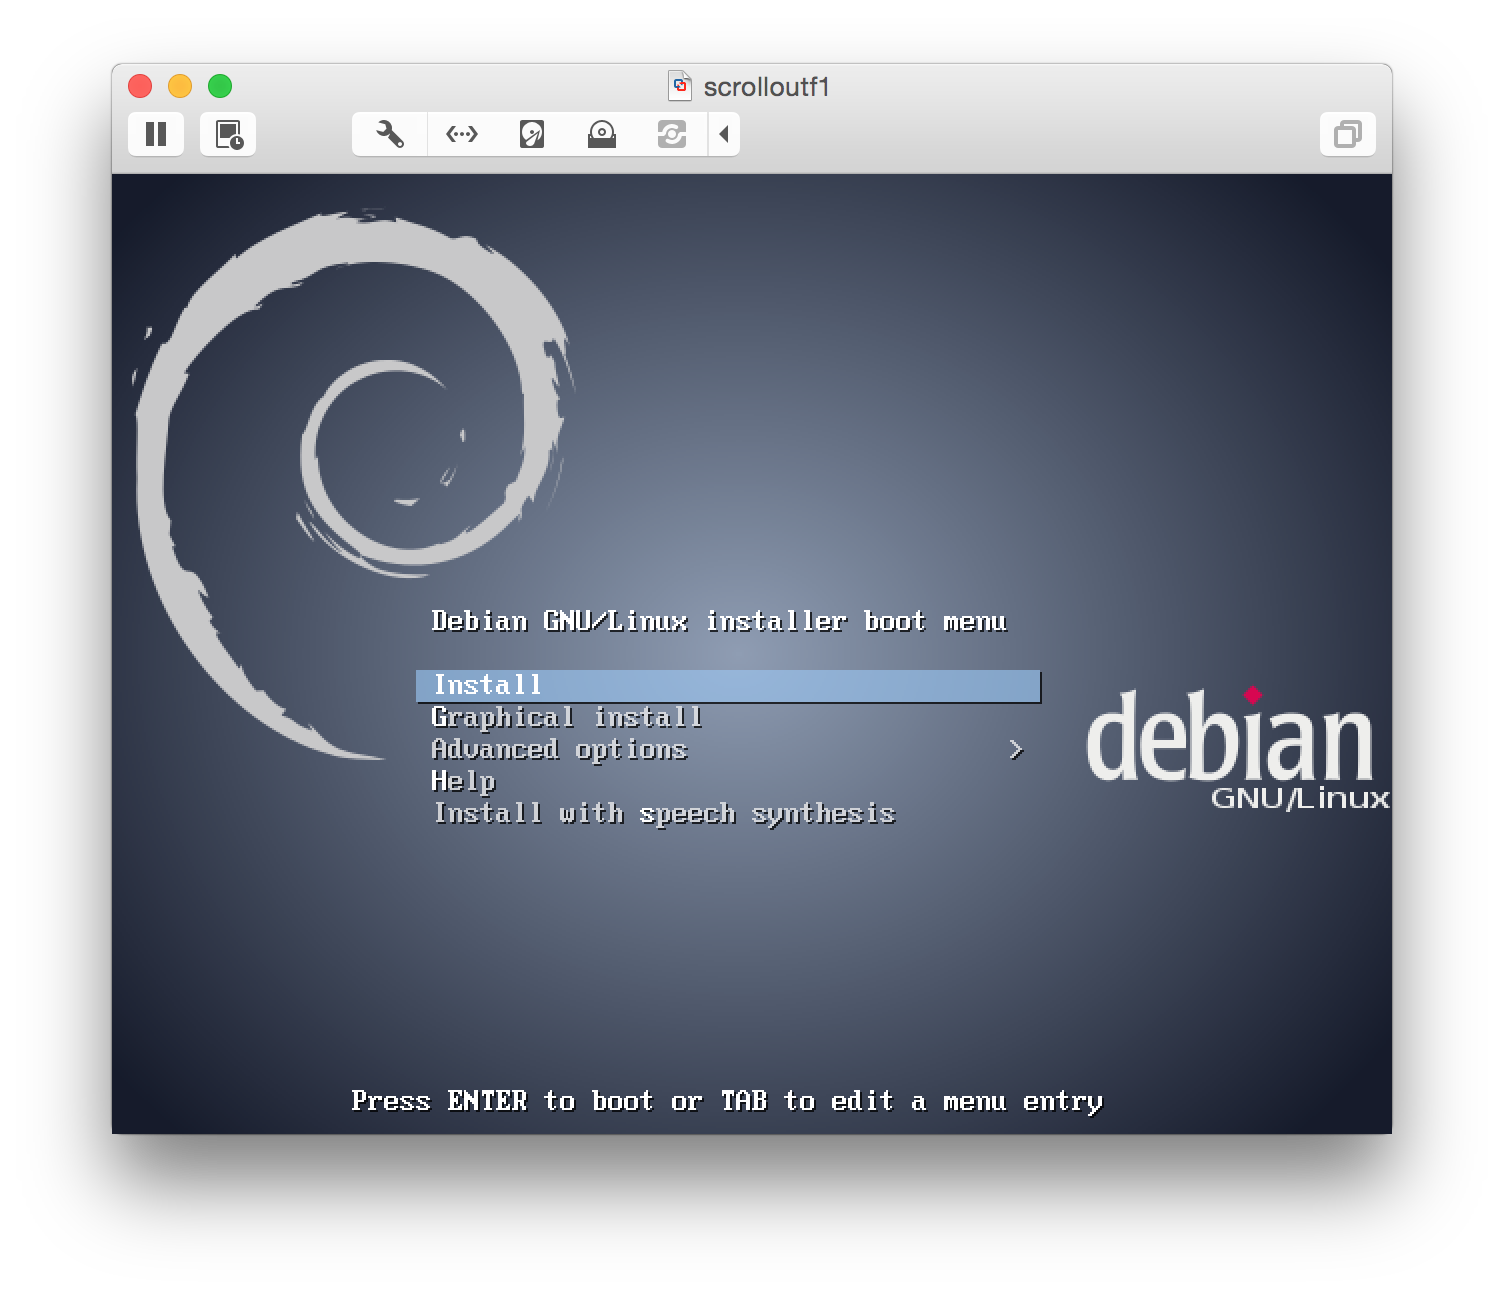Expand Advanced options submenu arrow
Screen dimensions: 1504x1294
click(1016, 750)
